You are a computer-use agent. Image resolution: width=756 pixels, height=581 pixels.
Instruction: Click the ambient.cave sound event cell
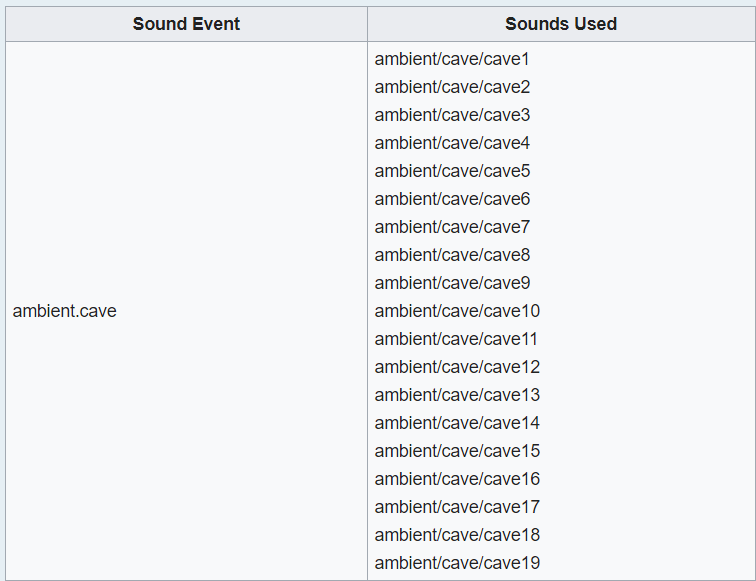pos(65,311)
